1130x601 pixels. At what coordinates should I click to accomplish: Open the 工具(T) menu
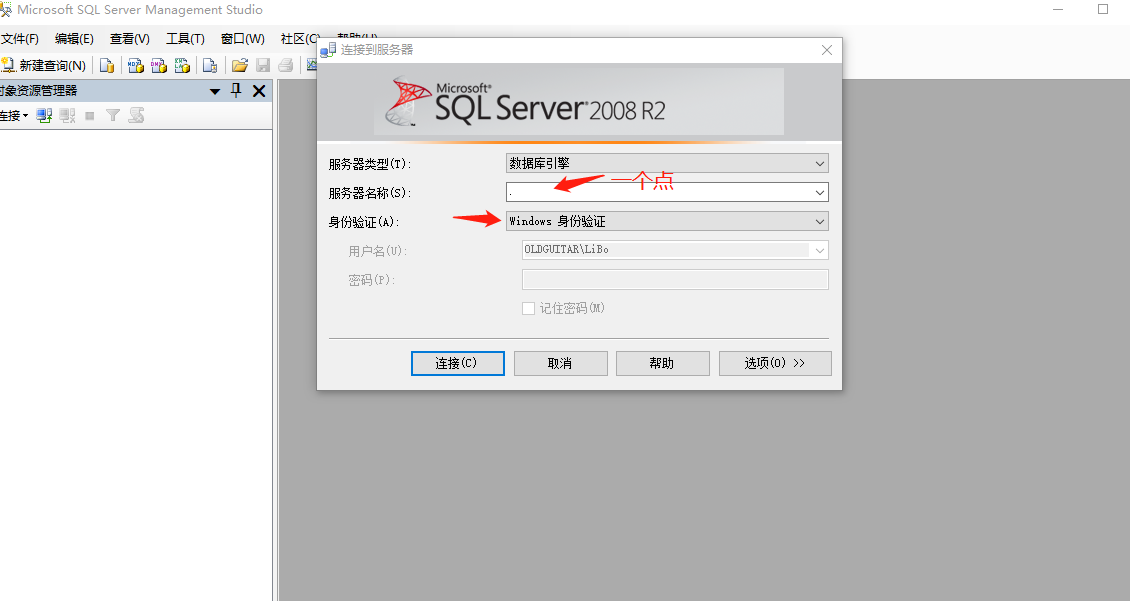185,39
